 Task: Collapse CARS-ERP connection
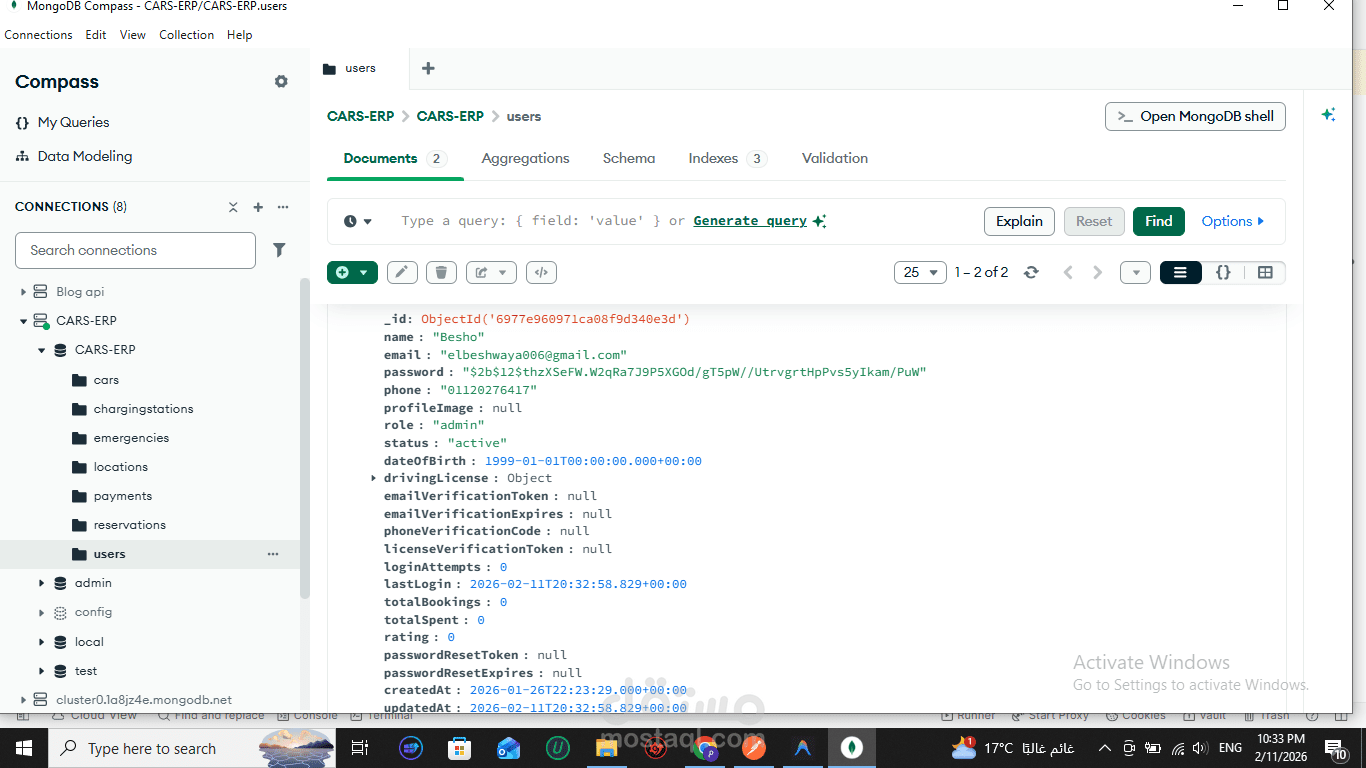click(23, 321)
